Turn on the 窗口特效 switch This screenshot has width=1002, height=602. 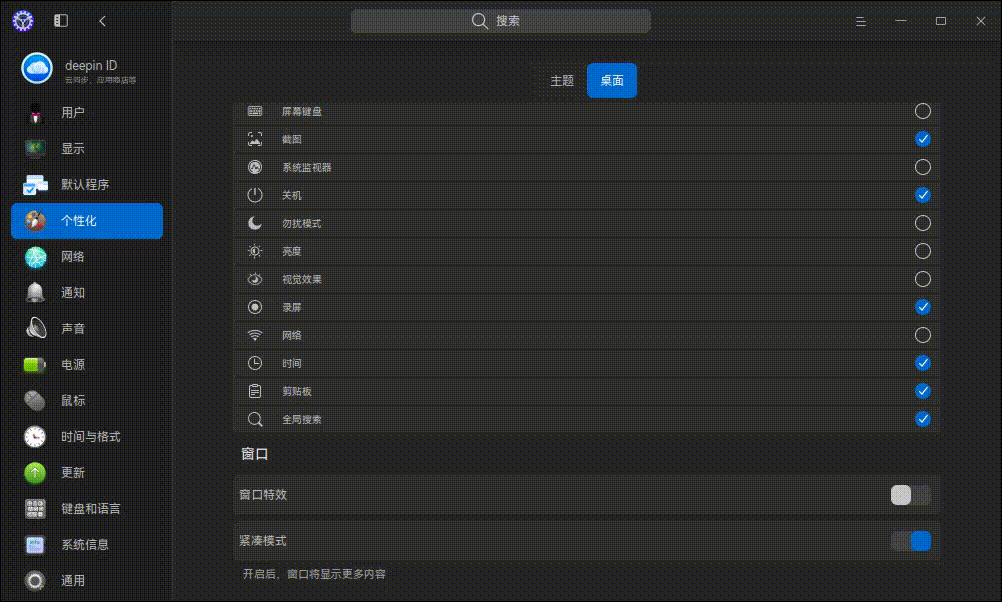coord(911,495)
